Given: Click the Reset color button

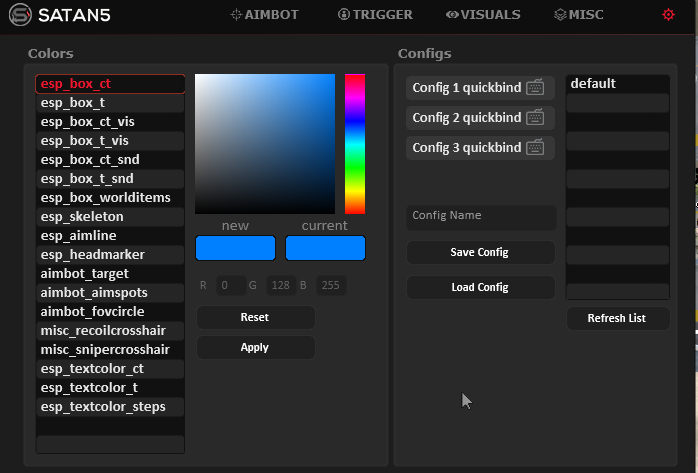Looking at the screenshot, I should (x=256, y=317).
